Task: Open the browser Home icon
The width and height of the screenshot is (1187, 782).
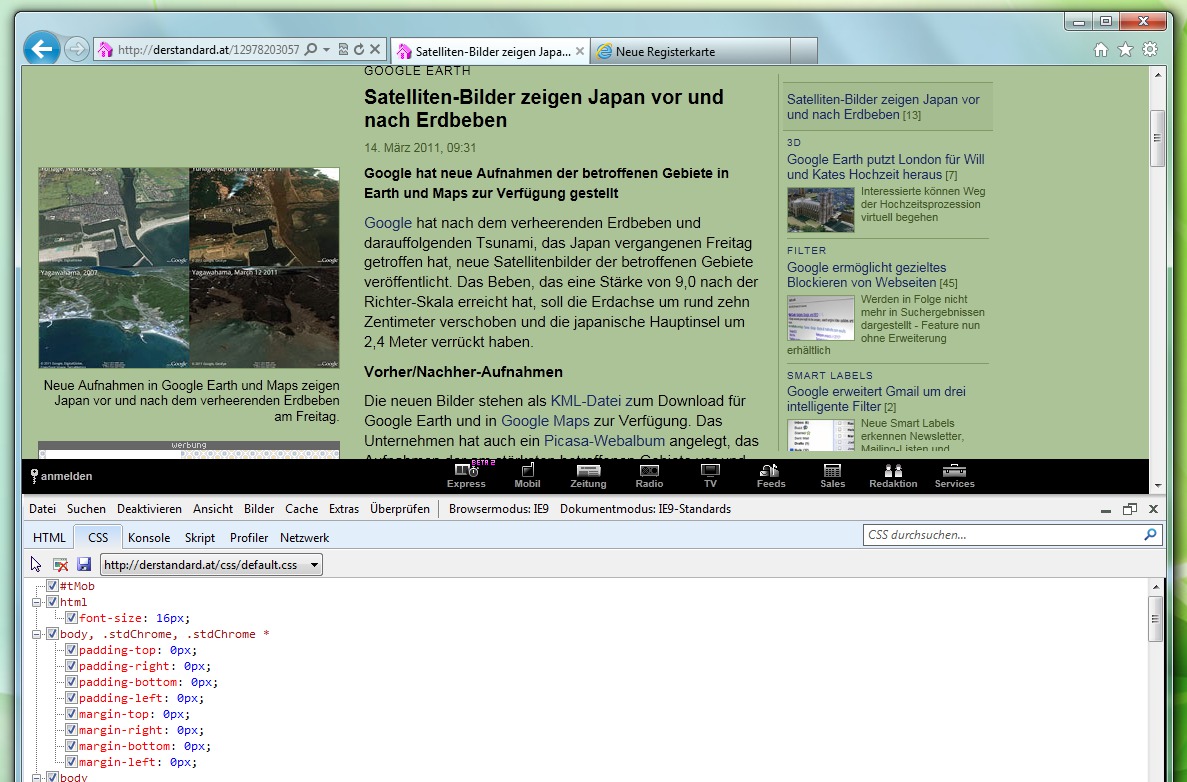Action: 1101,49
